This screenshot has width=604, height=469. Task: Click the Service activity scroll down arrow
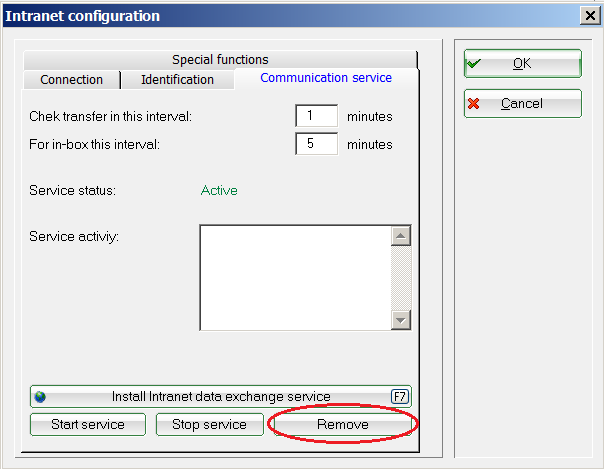pos(401,320)
